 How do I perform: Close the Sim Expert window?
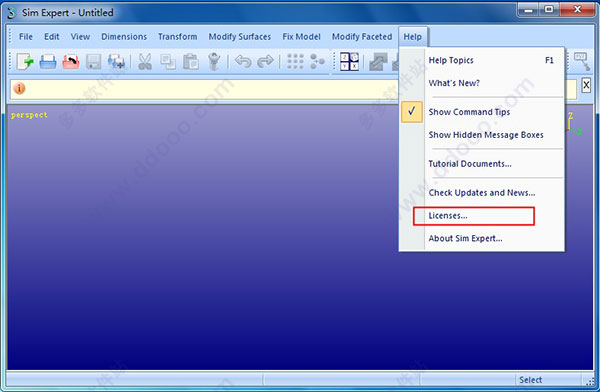(x=578, y=10)
